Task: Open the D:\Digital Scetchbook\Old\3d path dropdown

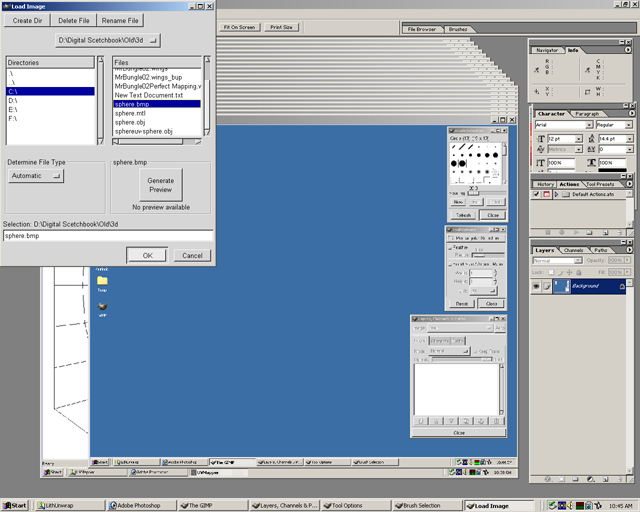Action: 108,40
